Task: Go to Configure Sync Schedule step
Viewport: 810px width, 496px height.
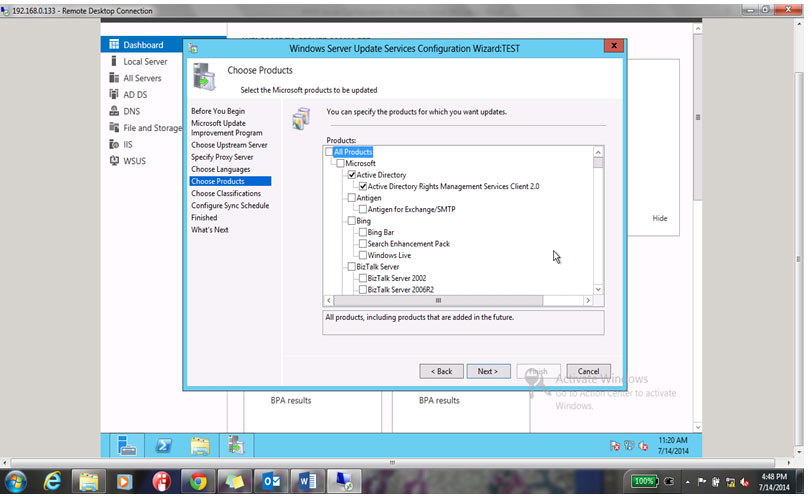Action: (230, 206)
